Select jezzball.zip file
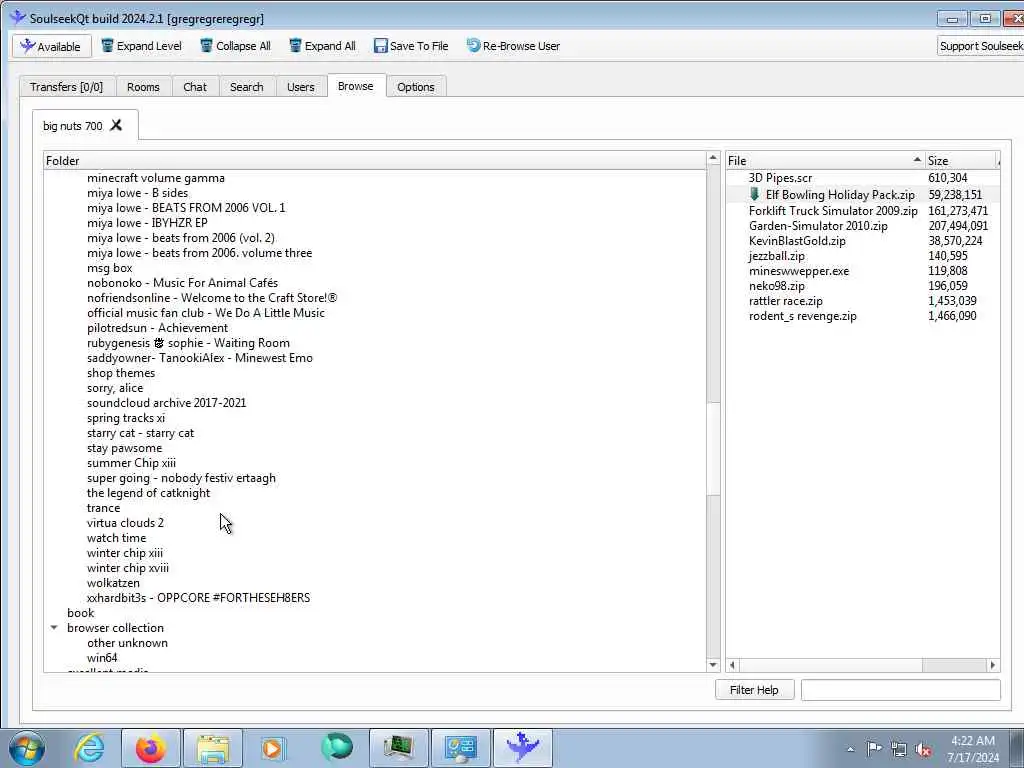1024x768 pixels. point(776,256)
